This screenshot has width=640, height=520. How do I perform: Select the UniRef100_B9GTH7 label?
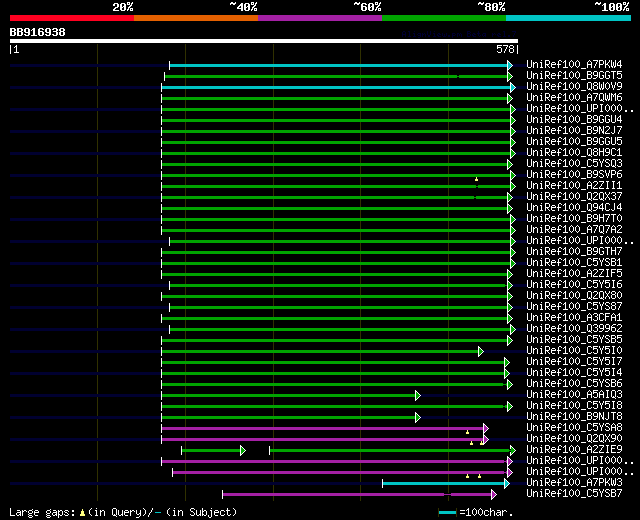[x=574, y=251]
